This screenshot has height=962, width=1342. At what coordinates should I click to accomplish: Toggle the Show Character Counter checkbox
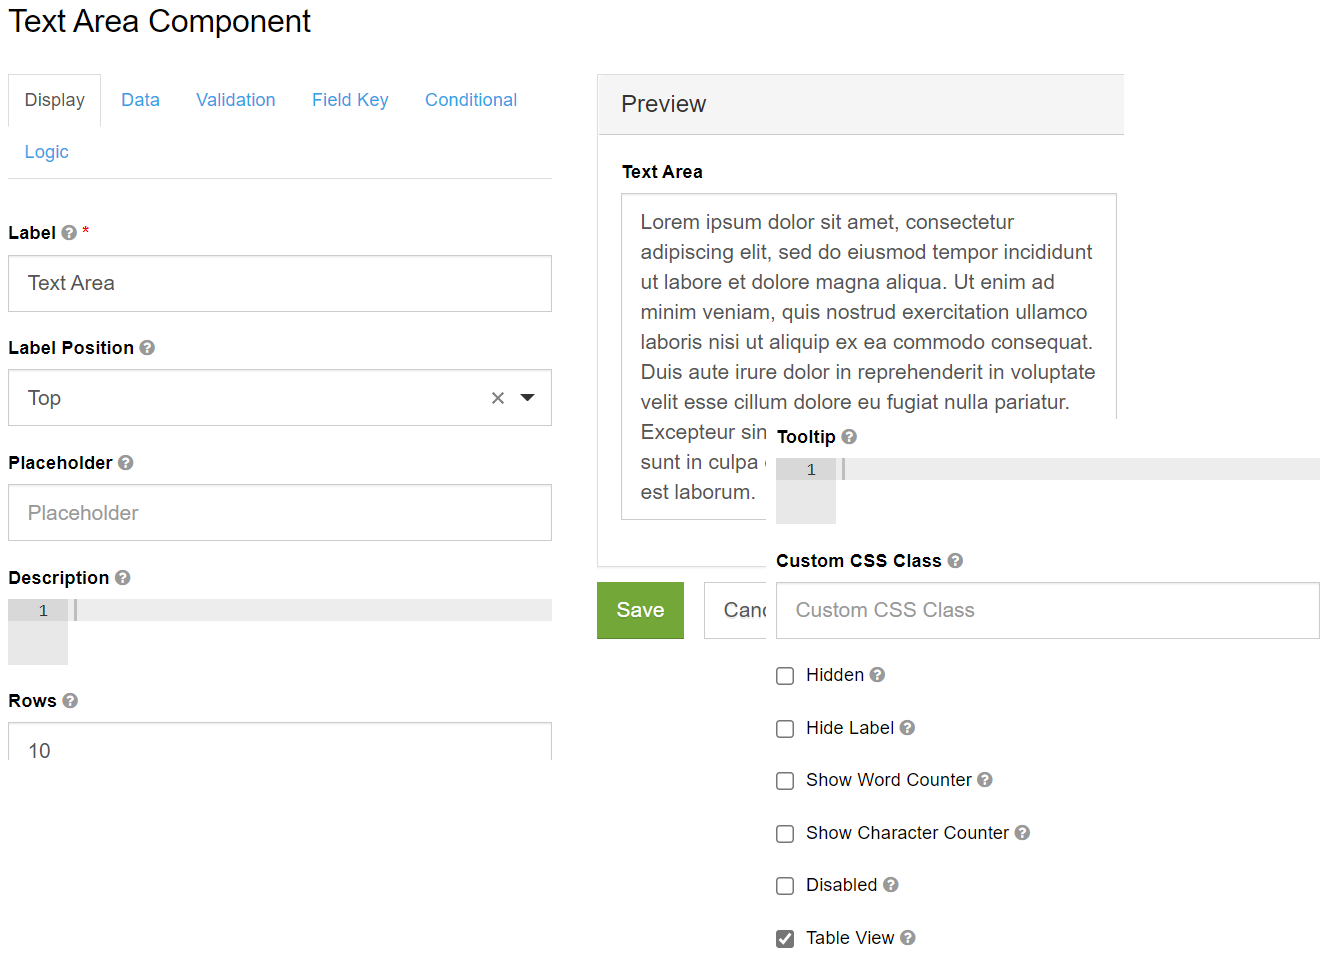785,834
